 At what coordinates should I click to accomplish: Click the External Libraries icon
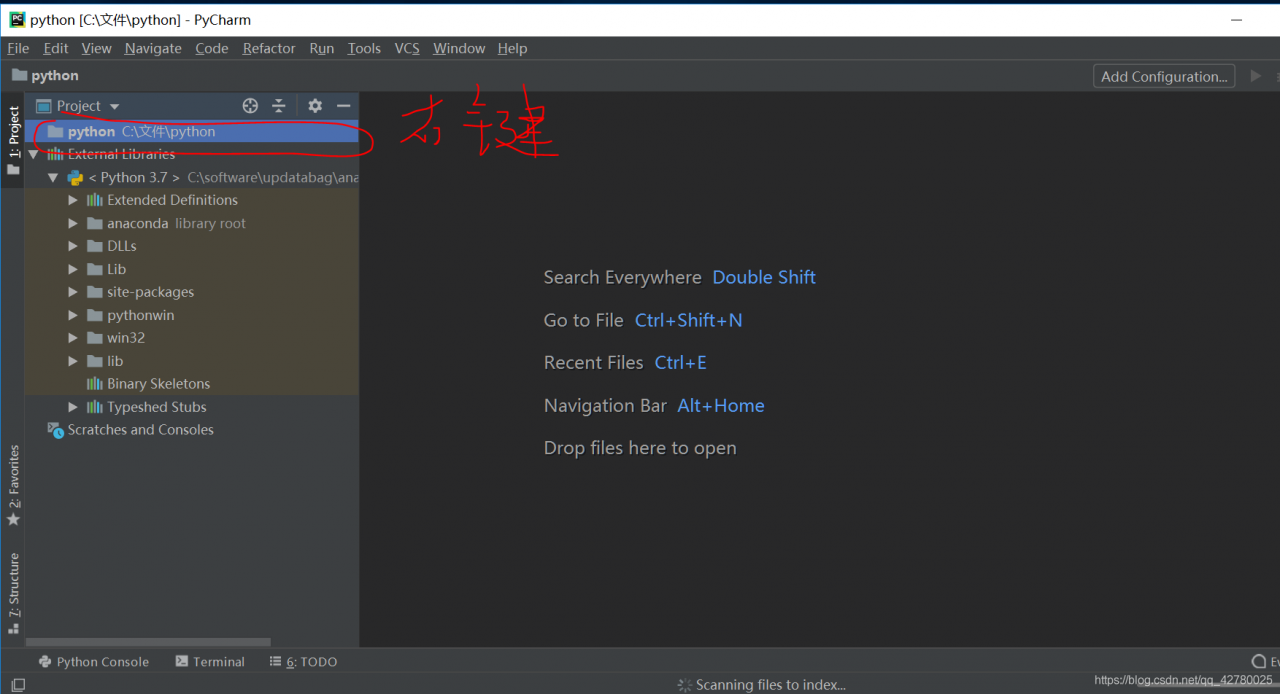point(55,154)
